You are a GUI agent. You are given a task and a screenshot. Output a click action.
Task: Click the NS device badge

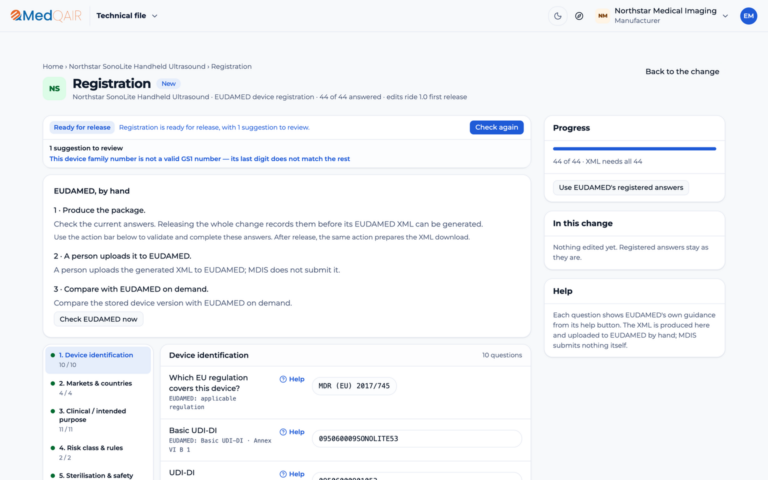[x=54, y=89]
